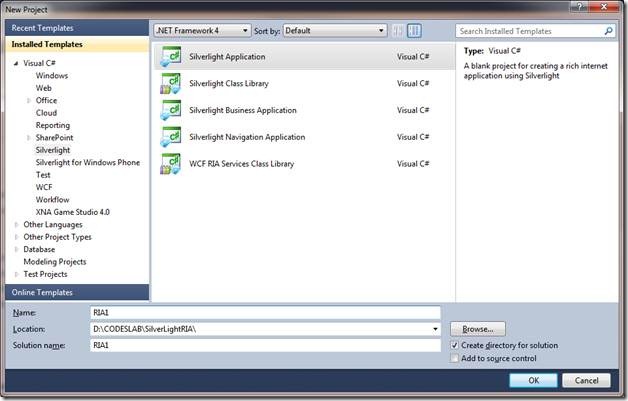The image size is (628, 401).
Task: Uncheck Create directory for solution
Action: tap(455, 345)
